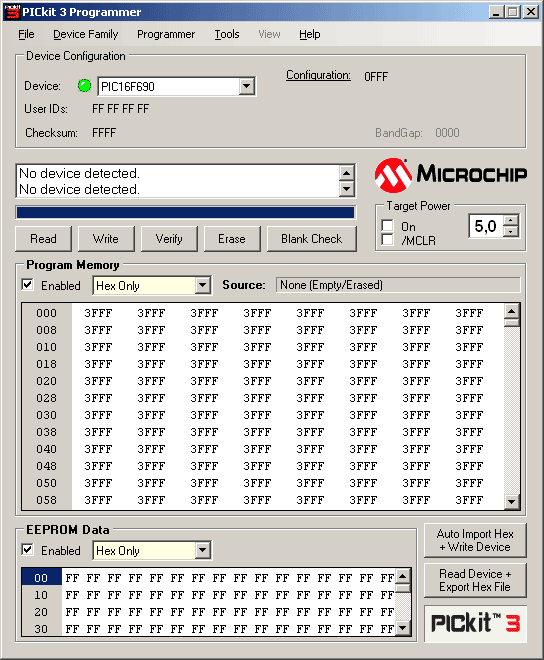Click program memory address 040
Screen dimensions: 544x660
(46, 449)
